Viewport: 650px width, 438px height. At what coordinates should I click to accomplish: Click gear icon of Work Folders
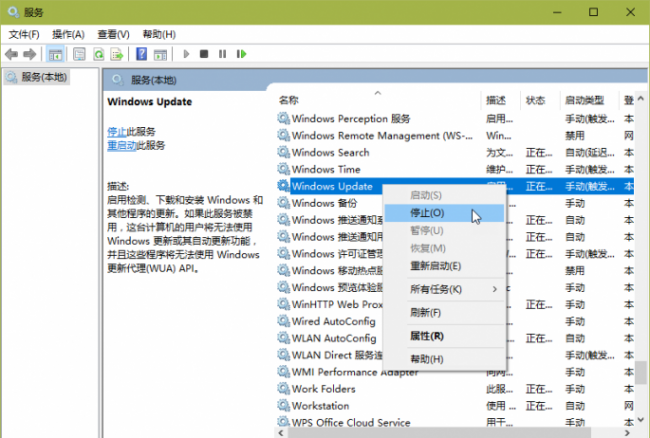(284, 389)
